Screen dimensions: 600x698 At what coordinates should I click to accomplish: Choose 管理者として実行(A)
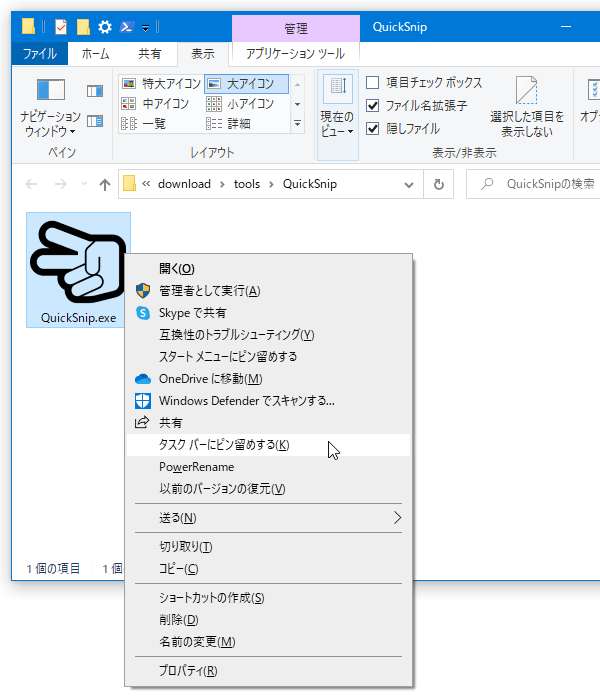(268, 291)
